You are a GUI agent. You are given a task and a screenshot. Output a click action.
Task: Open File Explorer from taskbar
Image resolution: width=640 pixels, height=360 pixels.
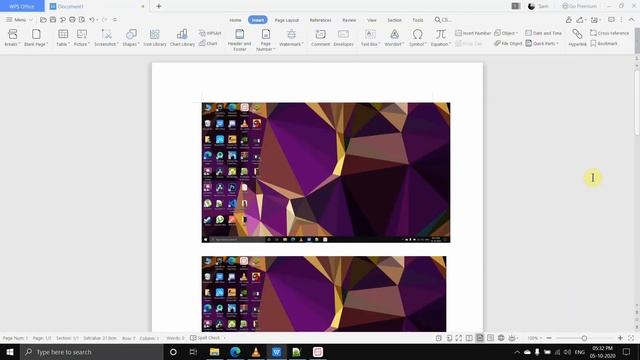pos(214,352)
